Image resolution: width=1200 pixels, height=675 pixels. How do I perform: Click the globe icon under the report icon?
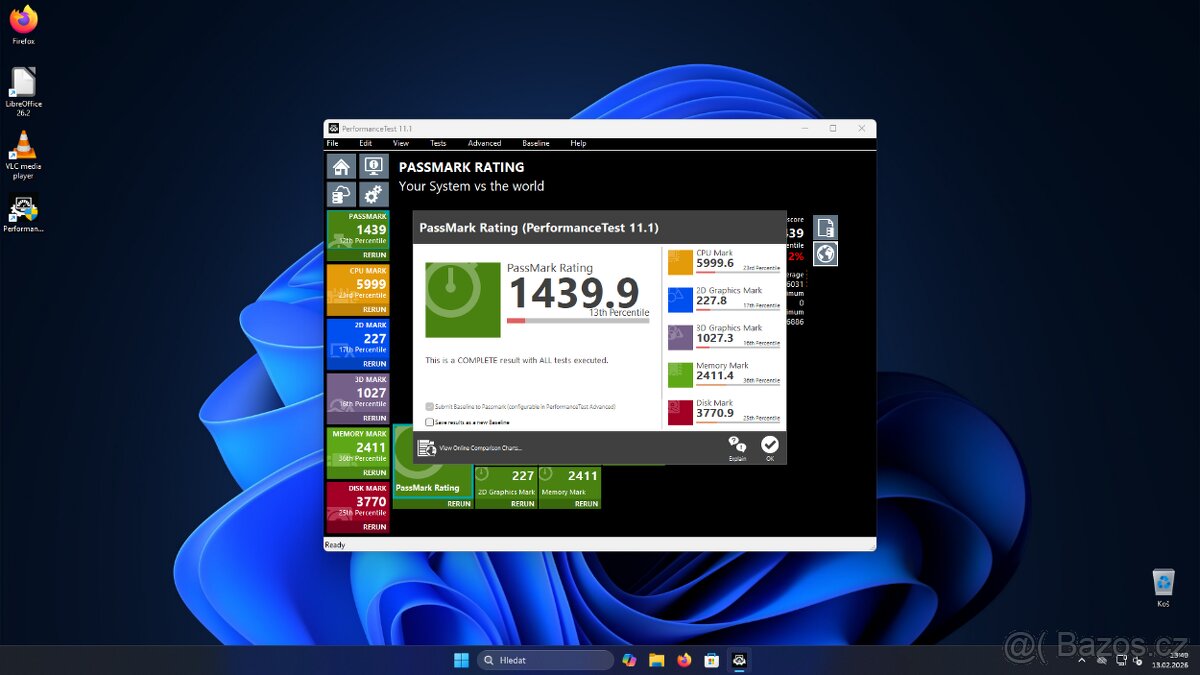click(x=824, y=254)
